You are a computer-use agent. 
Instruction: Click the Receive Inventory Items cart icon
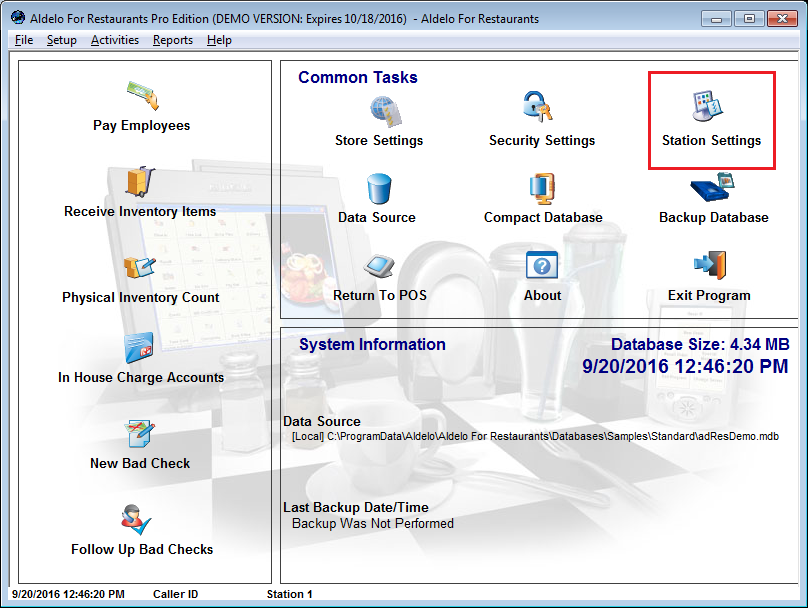tap(140, 181)
